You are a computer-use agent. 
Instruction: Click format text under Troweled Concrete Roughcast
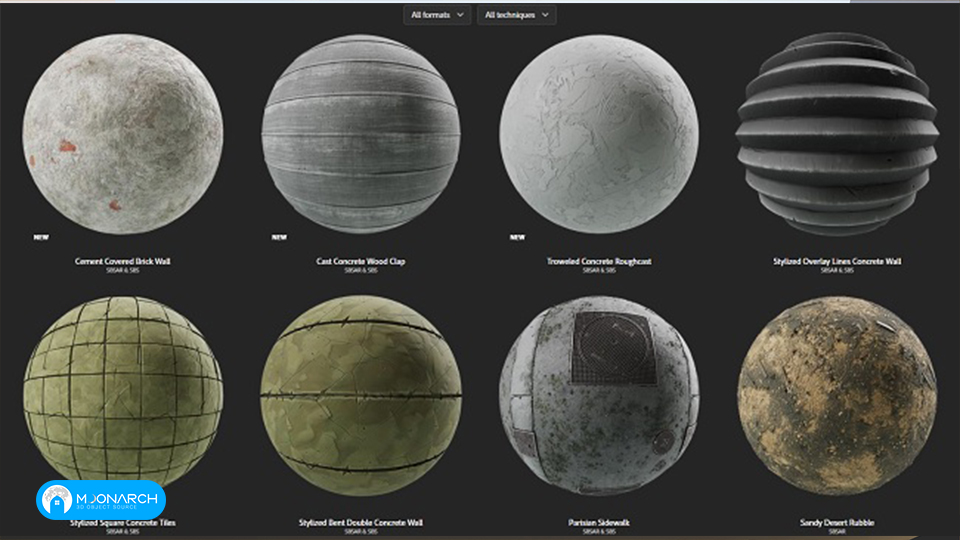[599, 270]
